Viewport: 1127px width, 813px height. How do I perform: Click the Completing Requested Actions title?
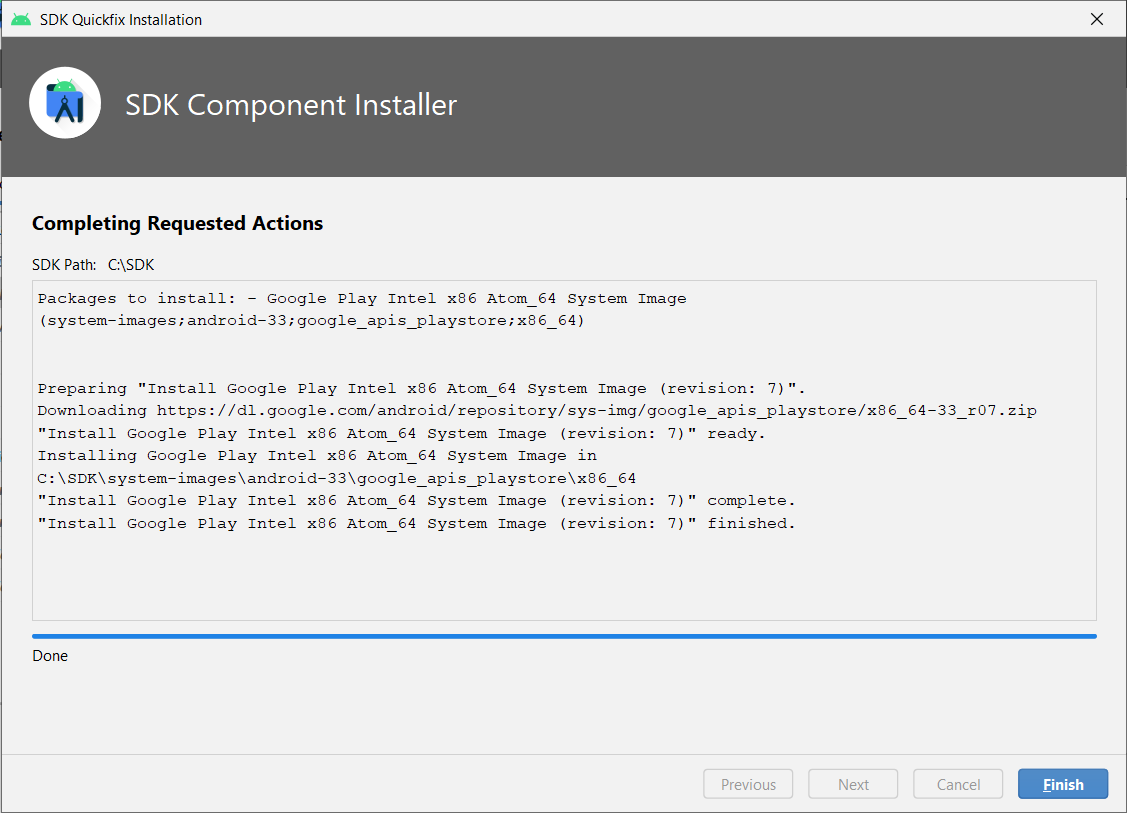click(178, 224)
